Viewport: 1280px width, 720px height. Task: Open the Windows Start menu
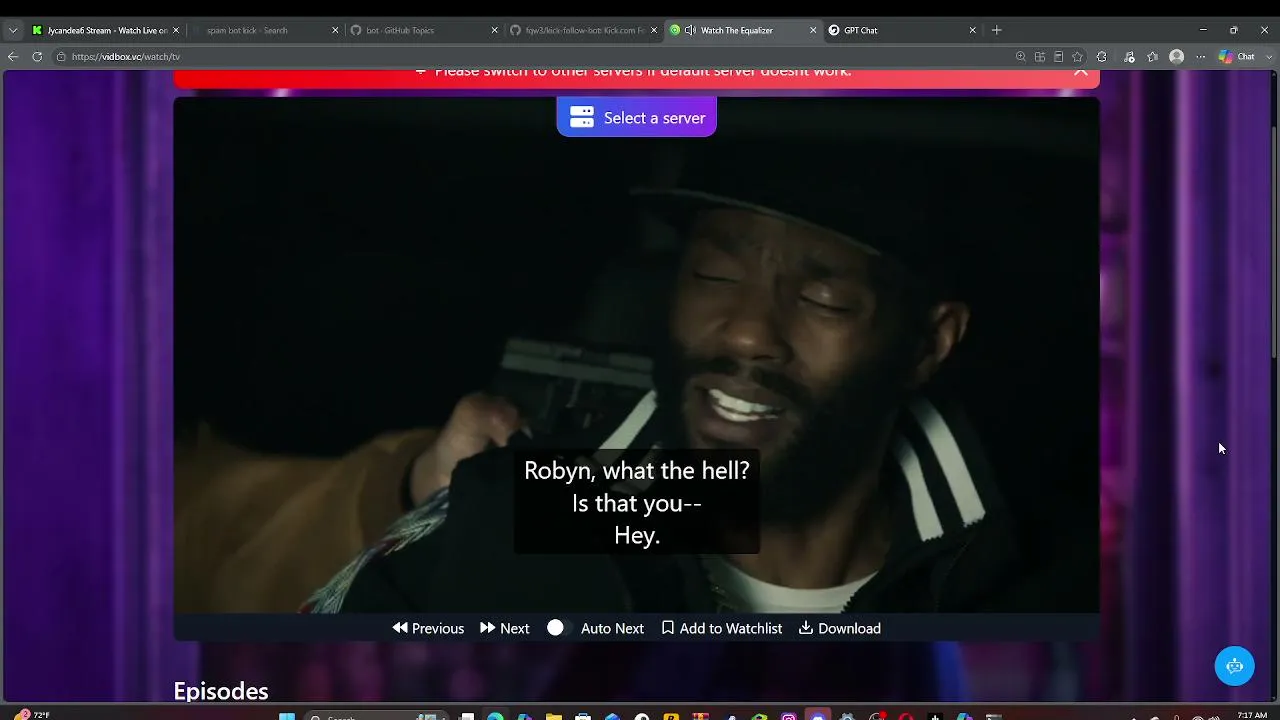point(287,716)
